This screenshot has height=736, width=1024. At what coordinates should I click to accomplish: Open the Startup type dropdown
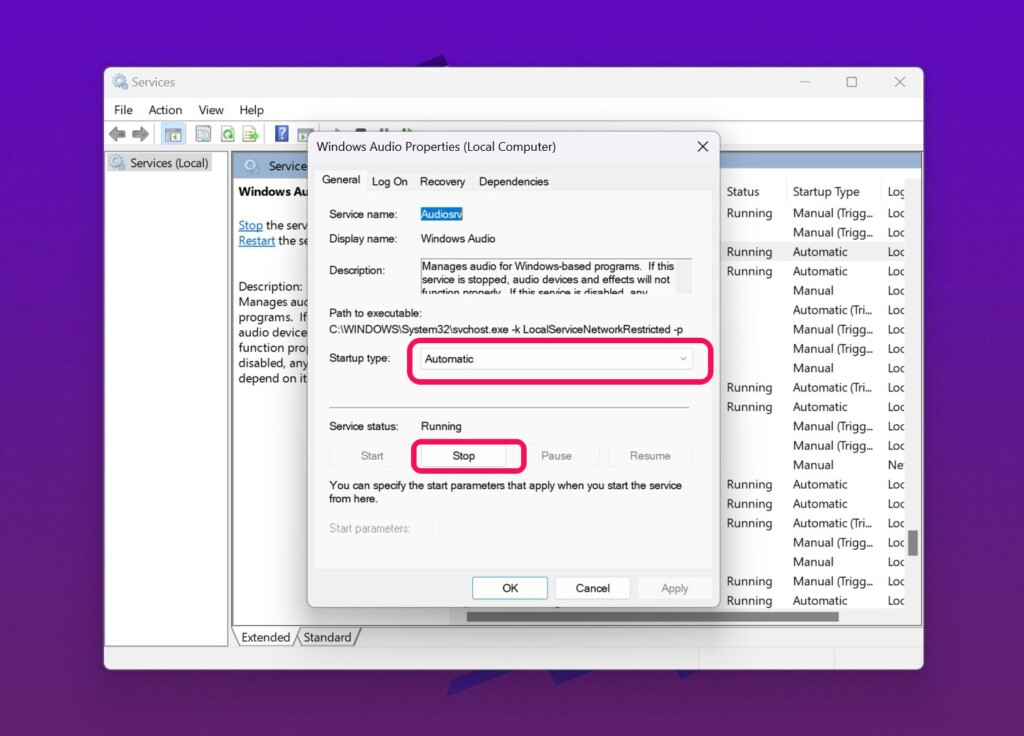556,359
